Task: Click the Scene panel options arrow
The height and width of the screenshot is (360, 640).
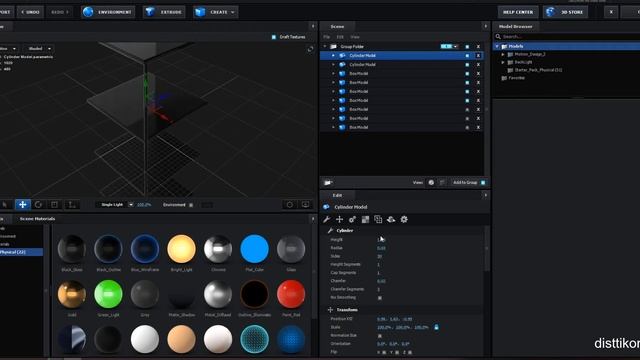Action: (485, 26)
